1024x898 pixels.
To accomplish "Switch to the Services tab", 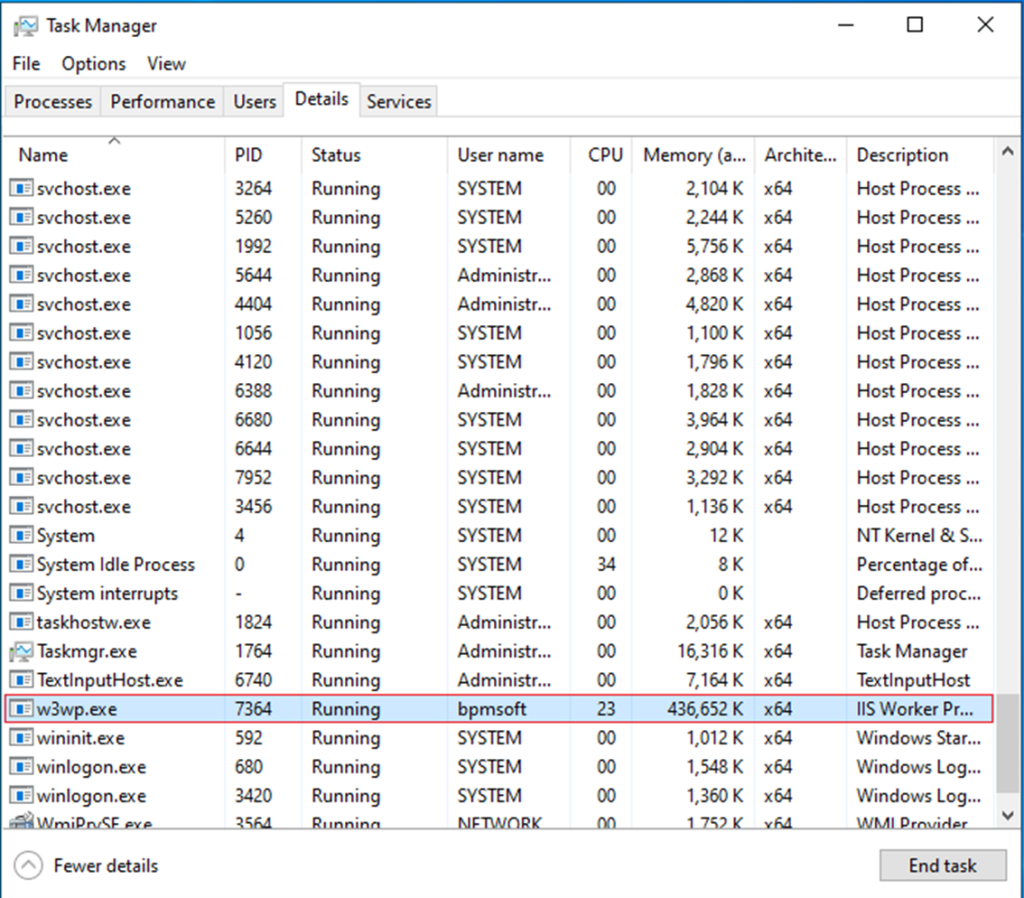I will coord(398,102).
